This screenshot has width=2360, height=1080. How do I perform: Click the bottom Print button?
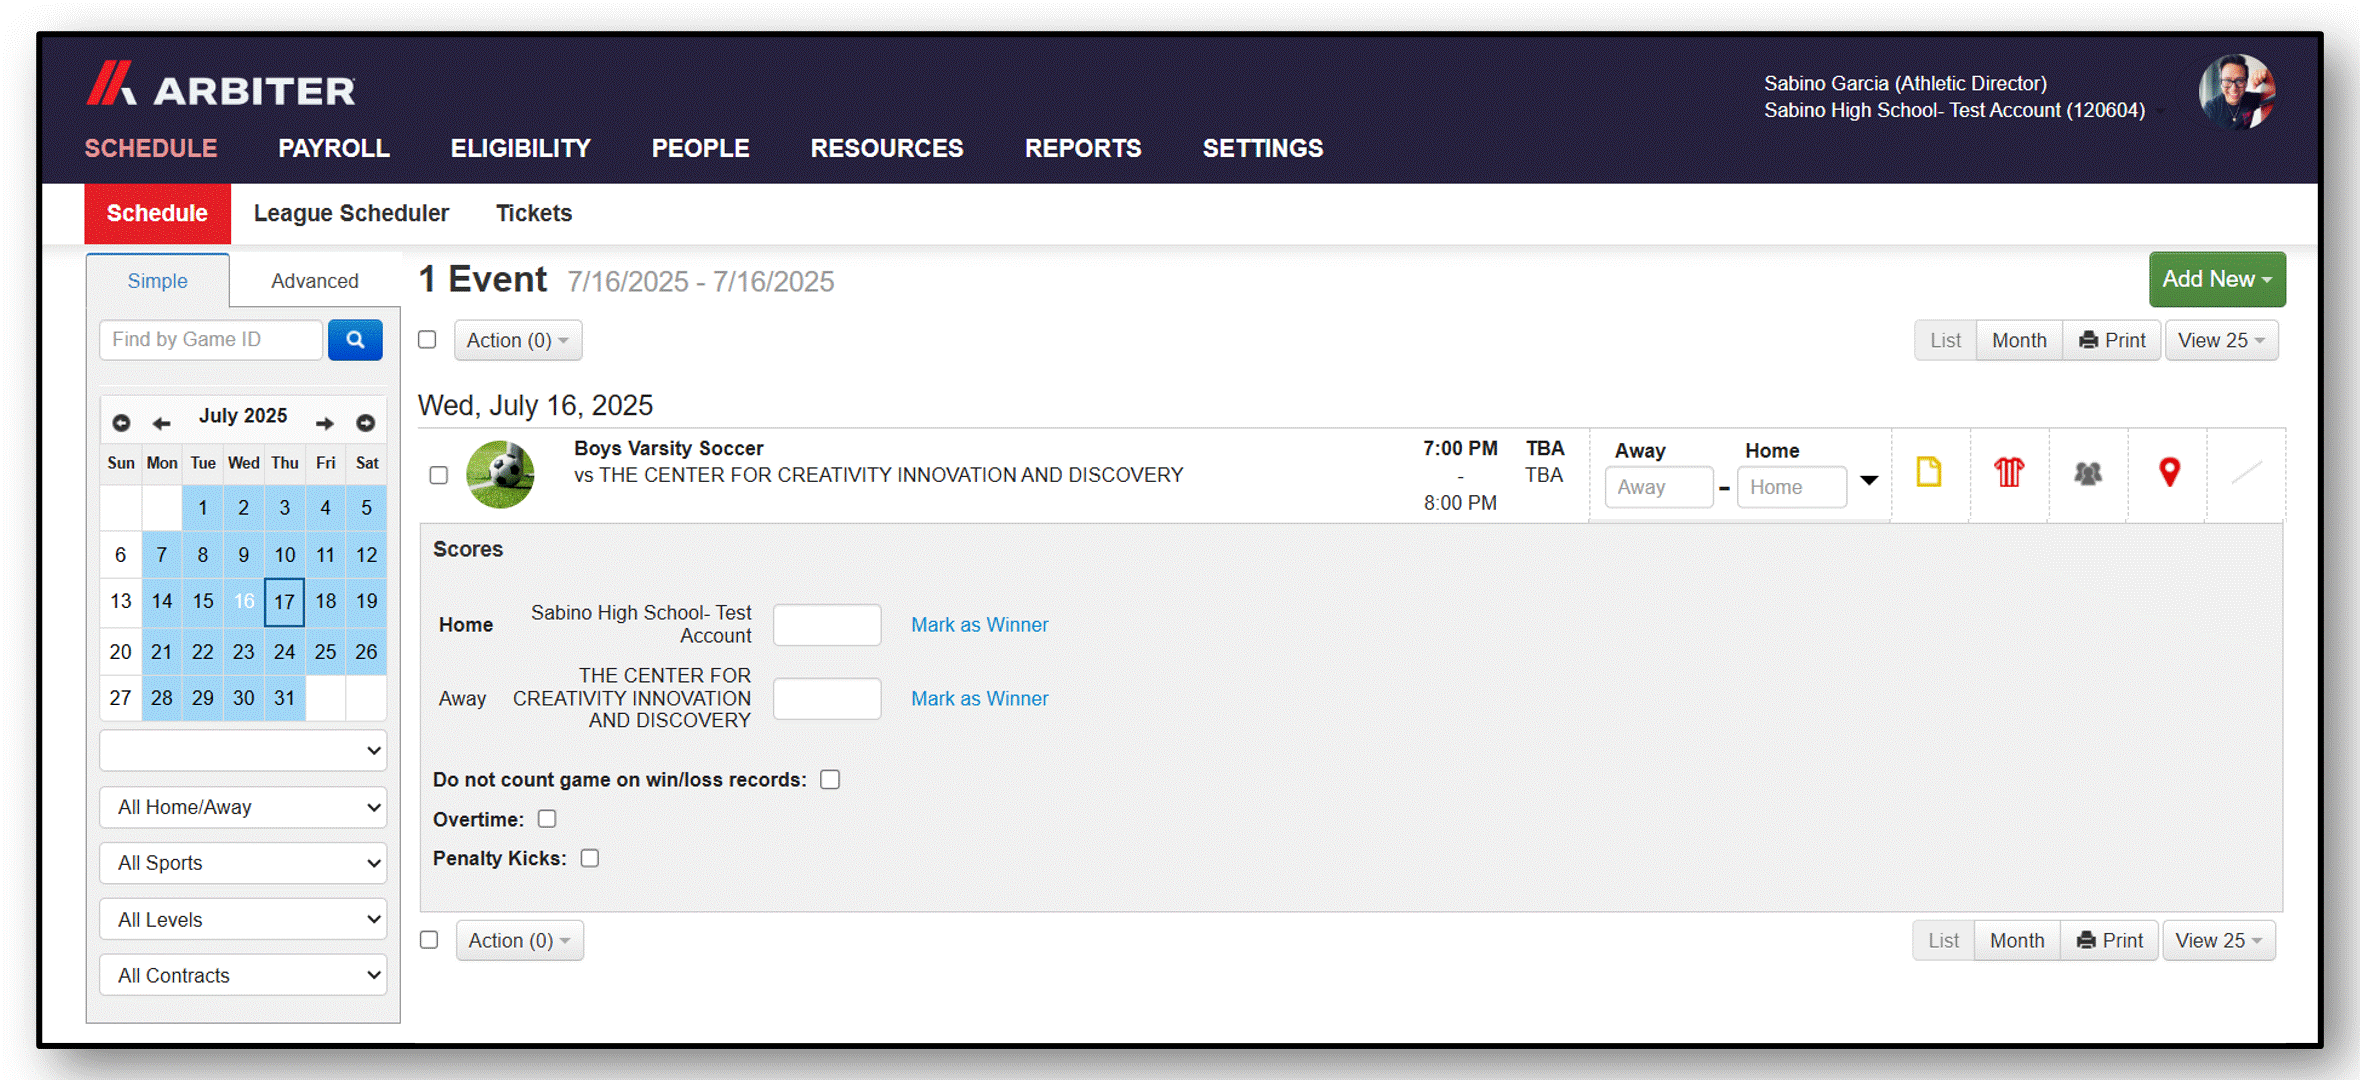click(2109, 940)
